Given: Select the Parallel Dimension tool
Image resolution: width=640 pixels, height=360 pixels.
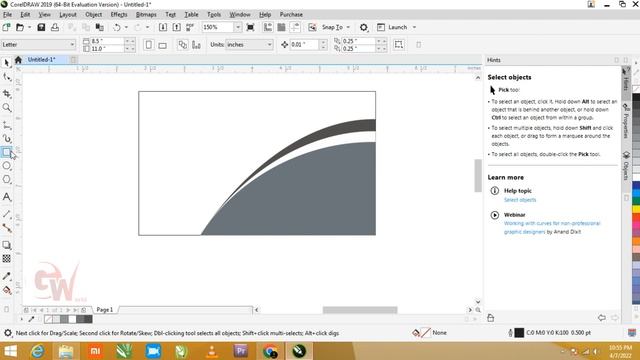Looking at the screenshot, I should [x=7, y=214].
